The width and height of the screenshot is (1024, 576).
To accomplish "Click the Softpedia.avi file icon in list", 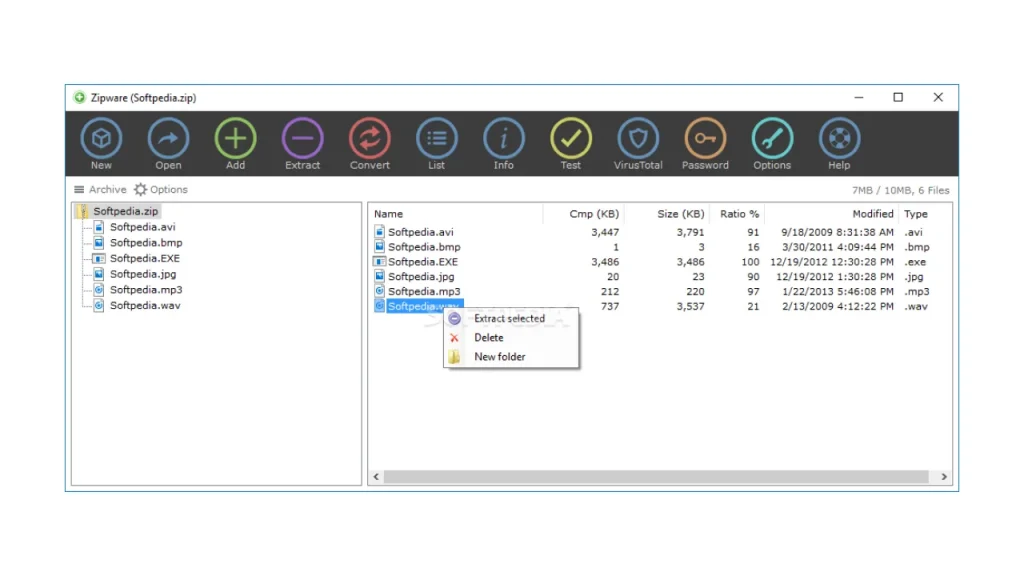I will click(x=379, y=231).
